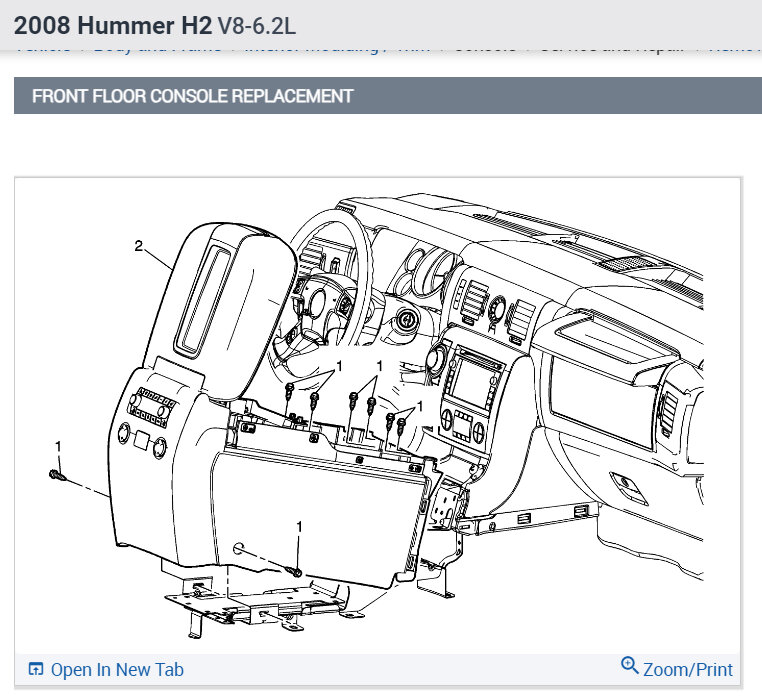Select the 2008 Hummer H2 V8-6.2L title
Viewport: 762px width, 699px height.
[x=155, y=25]
